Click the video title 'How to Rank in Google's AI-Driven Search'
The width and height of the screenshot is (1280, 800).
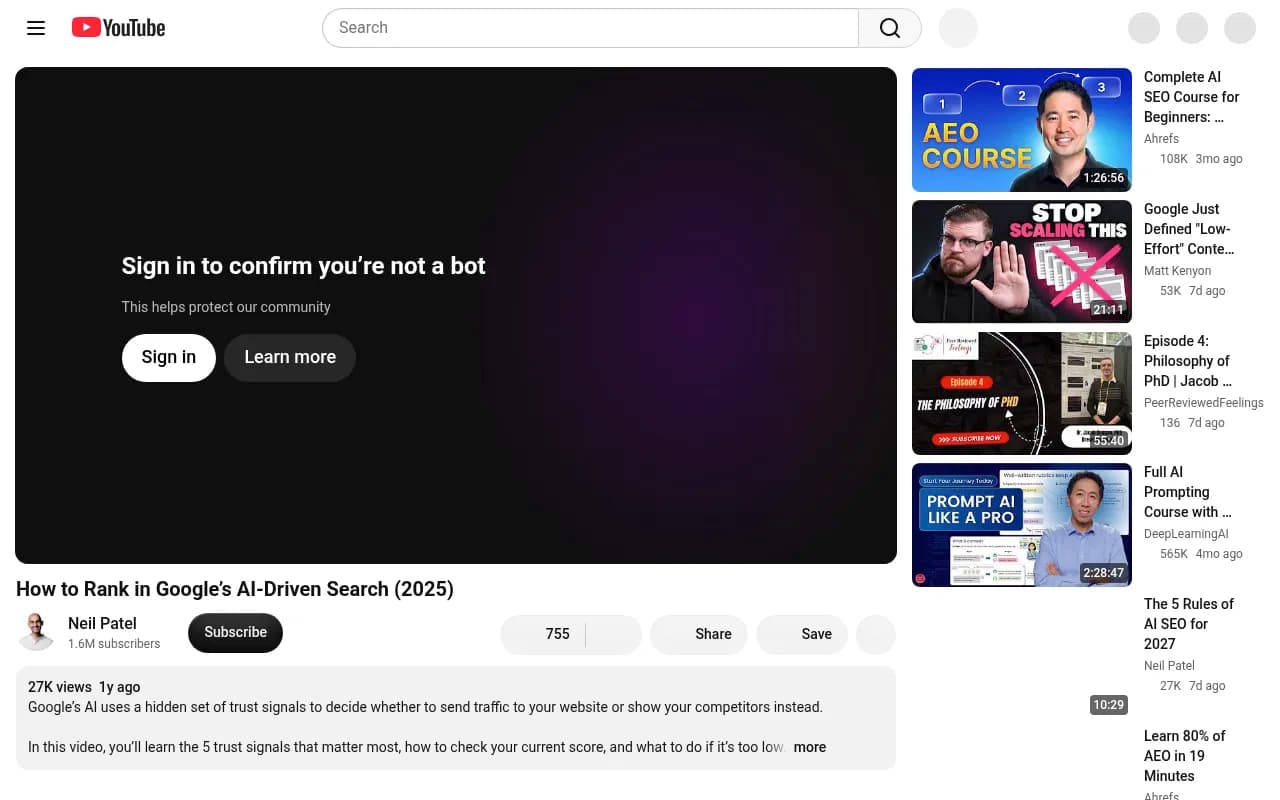point(235,589)
